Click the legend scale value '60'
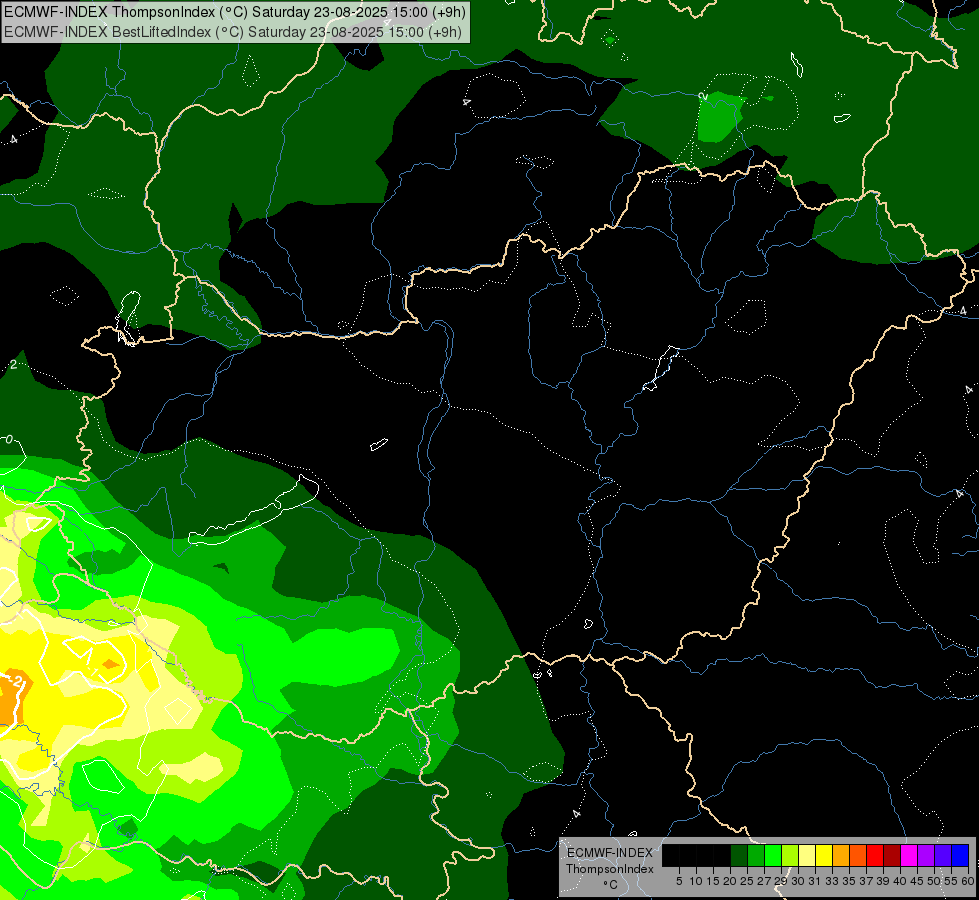Viewport: 979px width, 900px height. coord(968,881)
